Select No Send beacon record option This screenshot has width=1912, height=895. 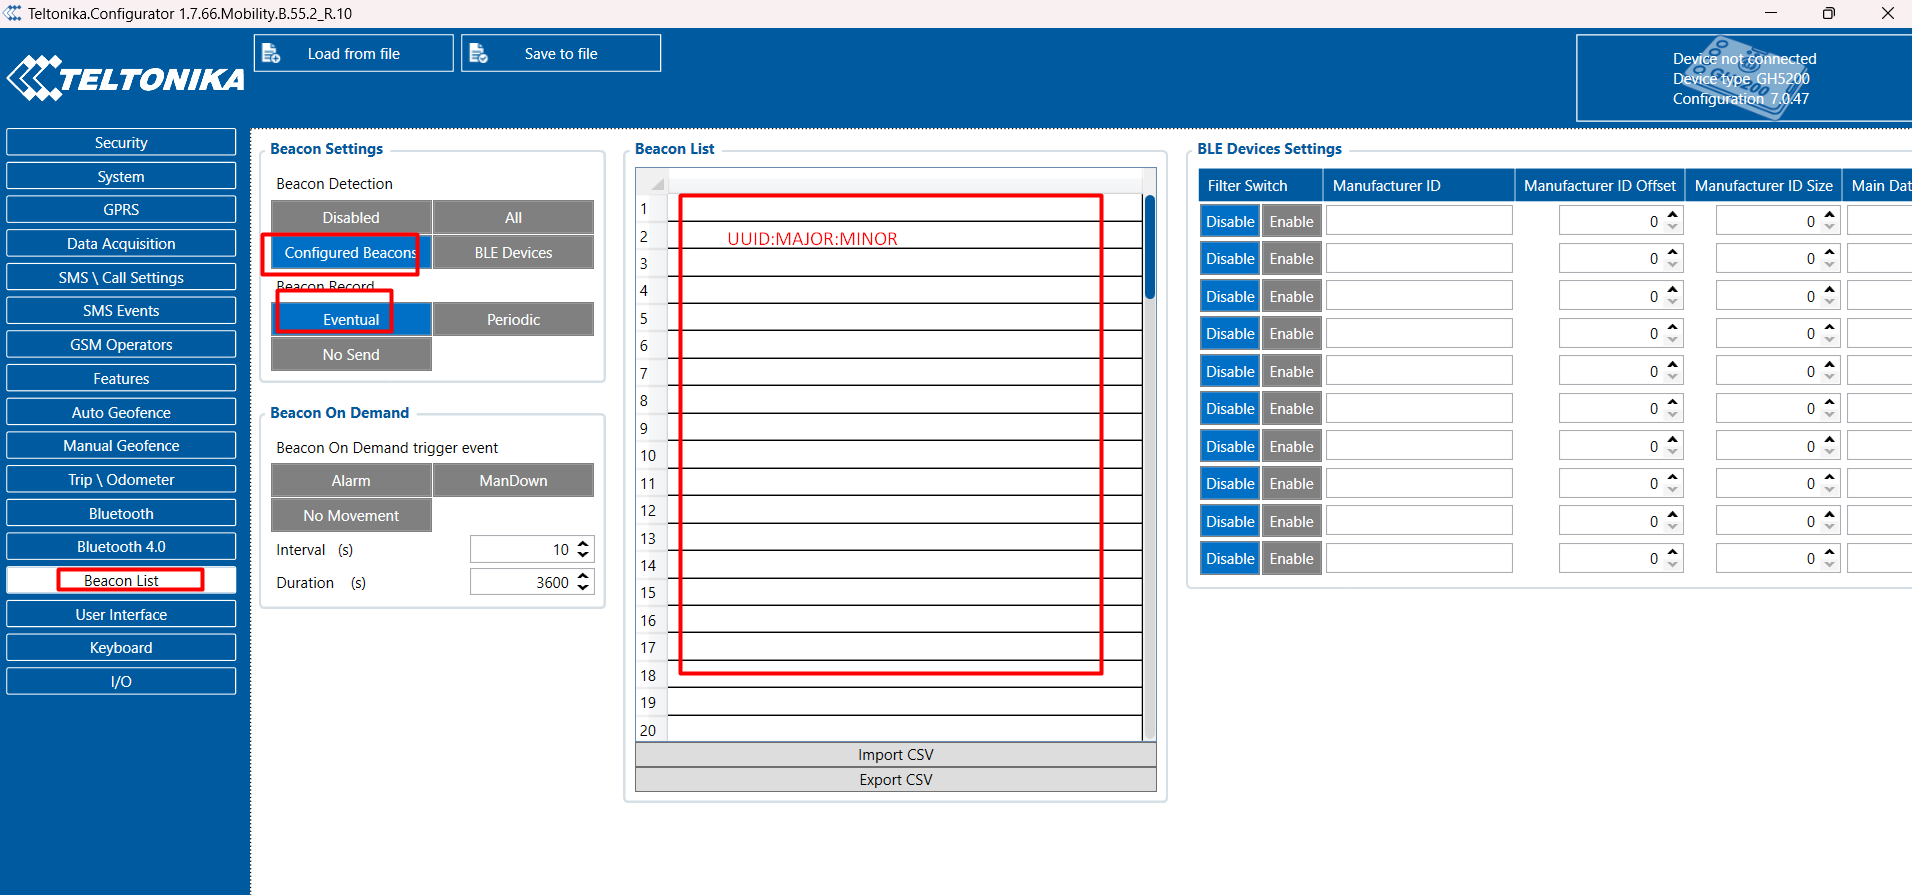click(x=351, y=354)
